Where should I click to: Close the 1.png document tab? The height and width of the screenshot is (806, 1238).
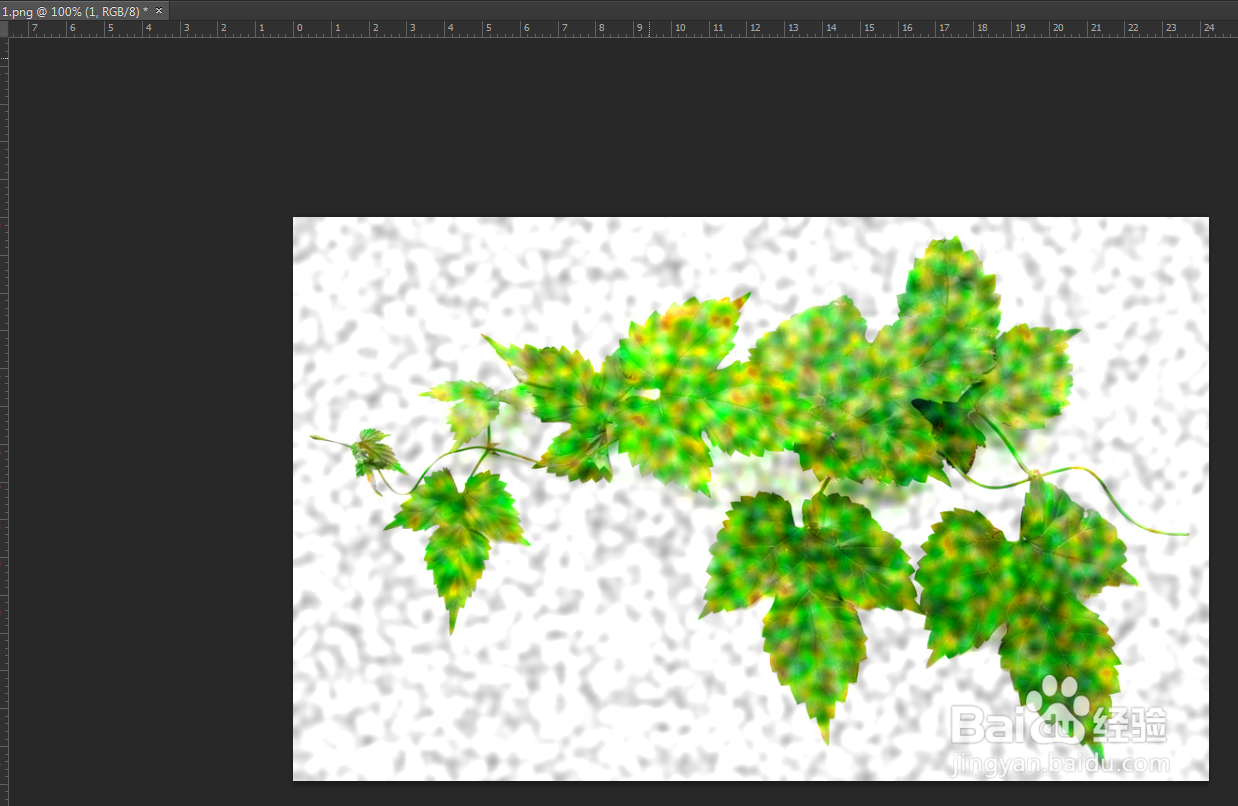(159, 10)
